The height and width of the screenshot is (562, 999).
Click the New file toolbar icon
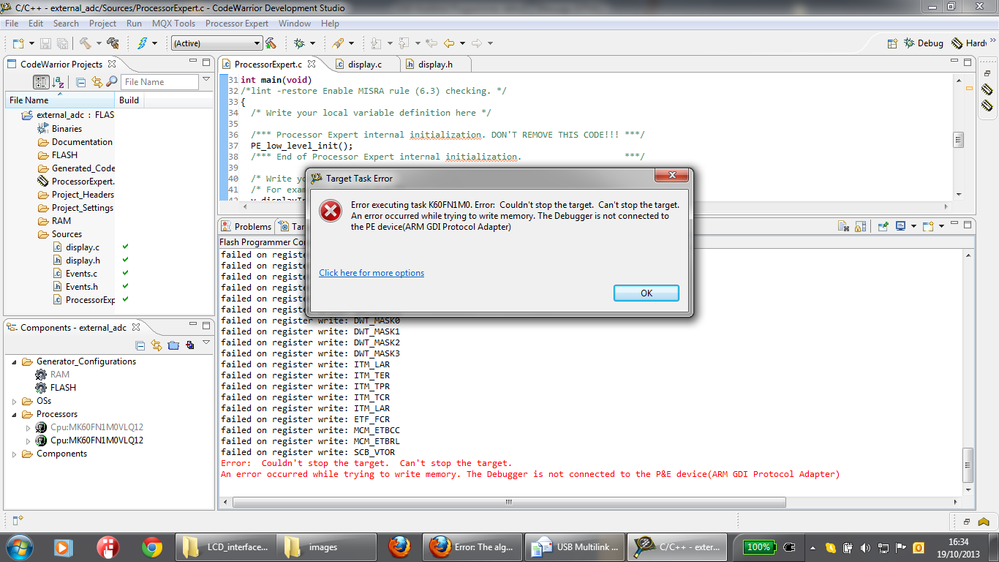click(18, 43)
